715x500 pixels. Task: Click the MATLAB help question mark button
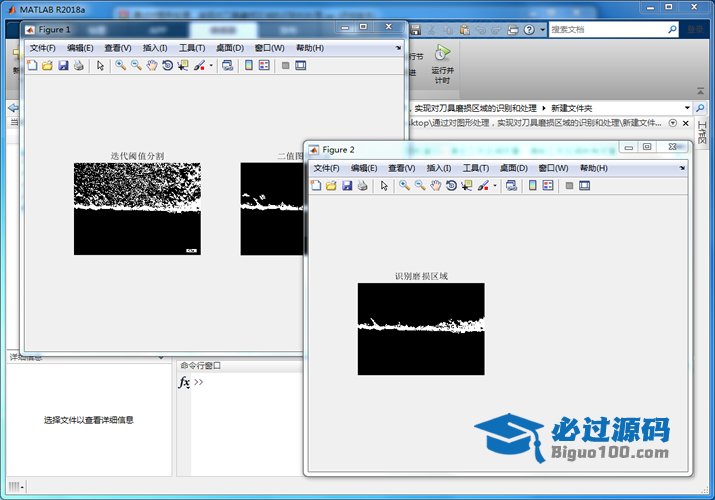529,30
